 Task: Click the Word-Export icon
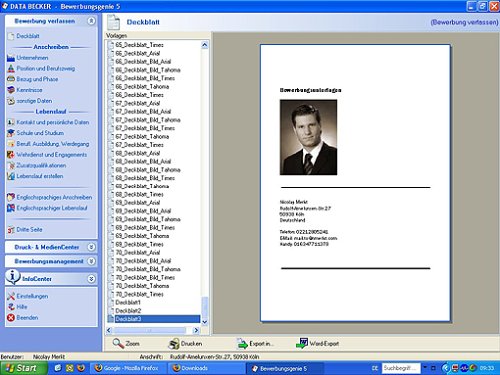click(x=302, y=343)
